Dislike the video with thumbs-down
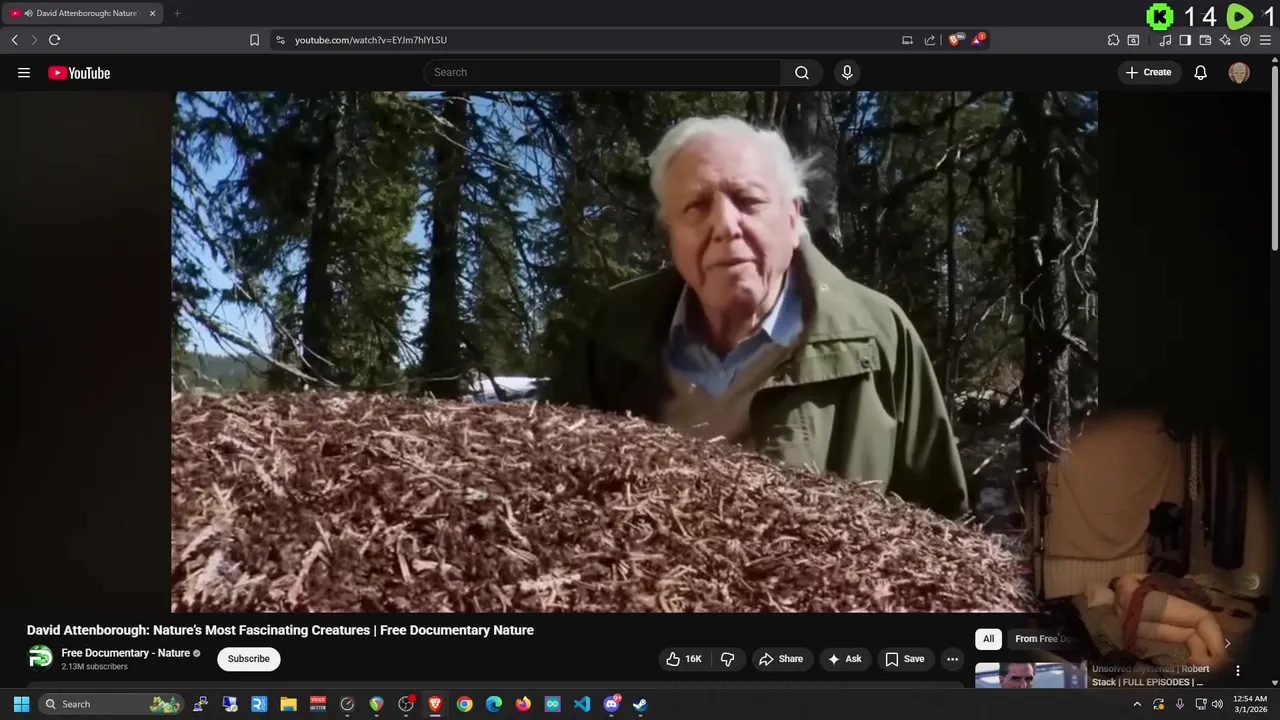Image resolution: width=1280 pixels, height=720 pixels. pos(727,659)
